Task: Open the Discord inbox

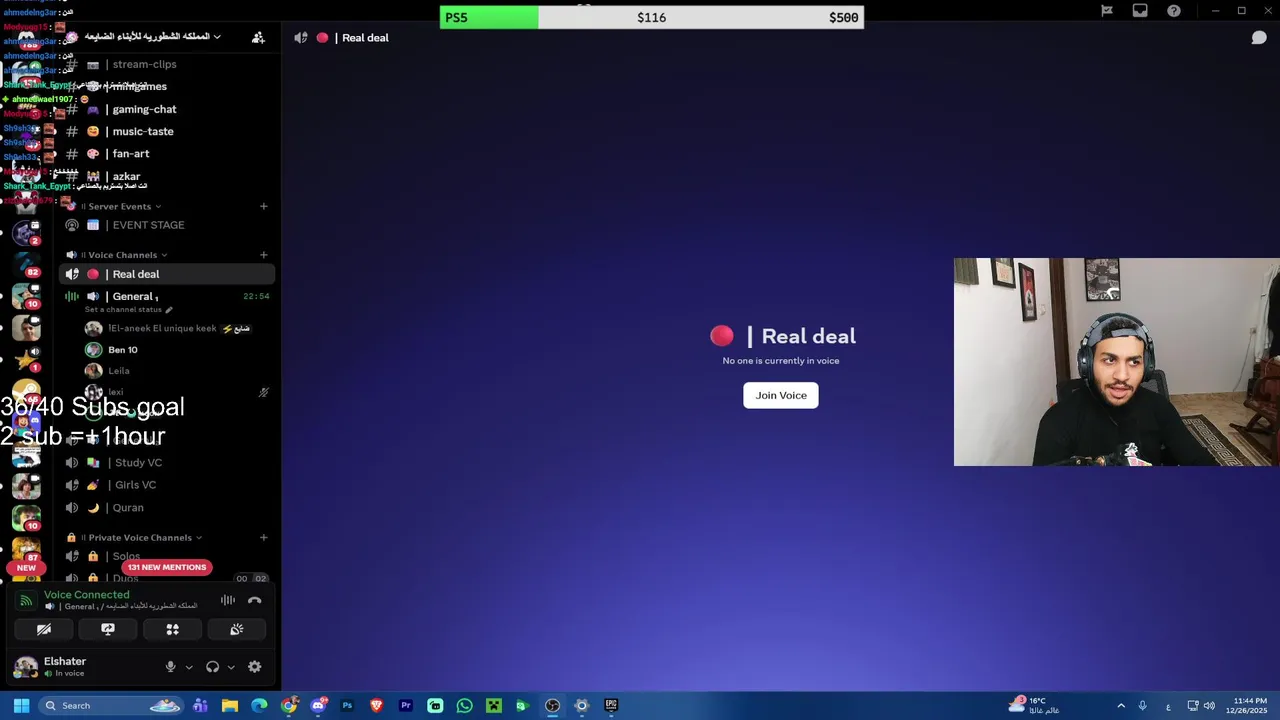Action: tap(1140, 11)
